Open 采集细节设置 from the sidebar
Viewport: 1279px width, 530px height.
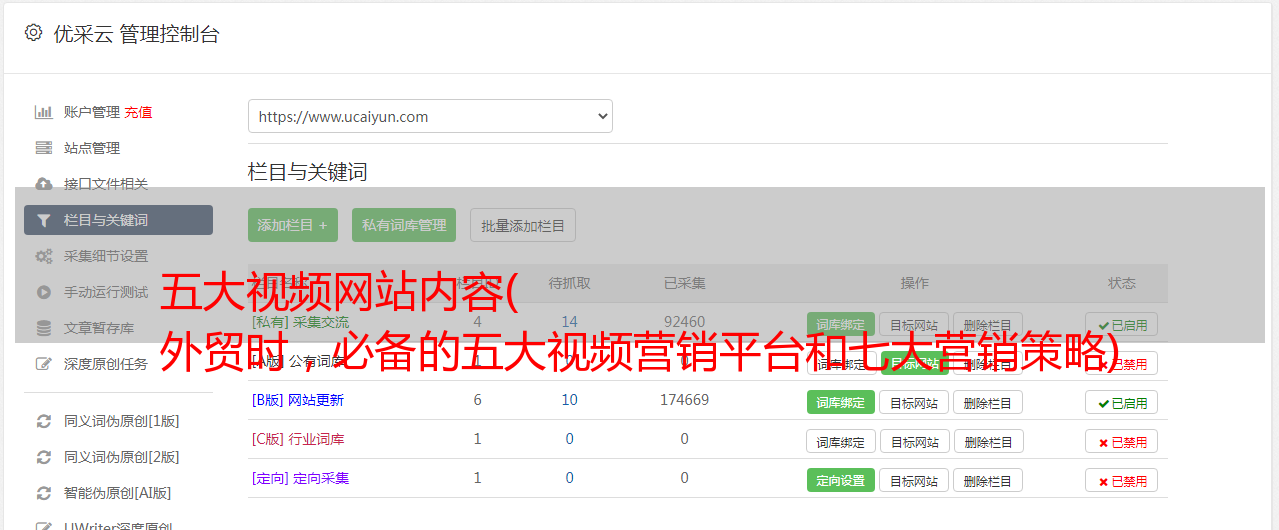tap(106, 256)
